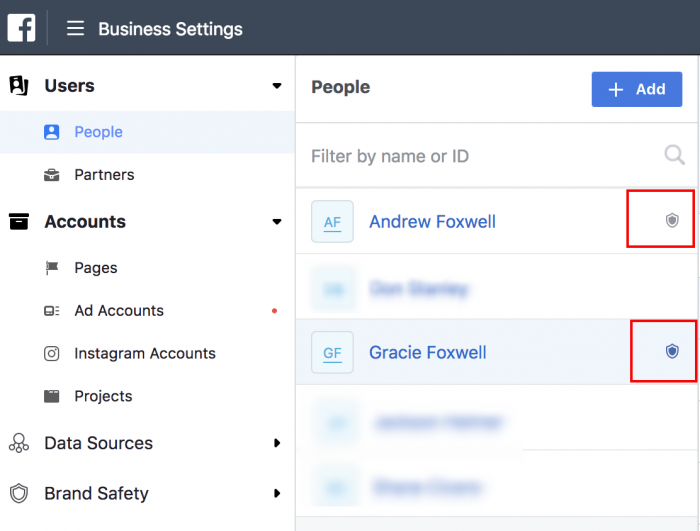
Task: Click the Data Sources nodes icon
Action: [x=19, y=443]
